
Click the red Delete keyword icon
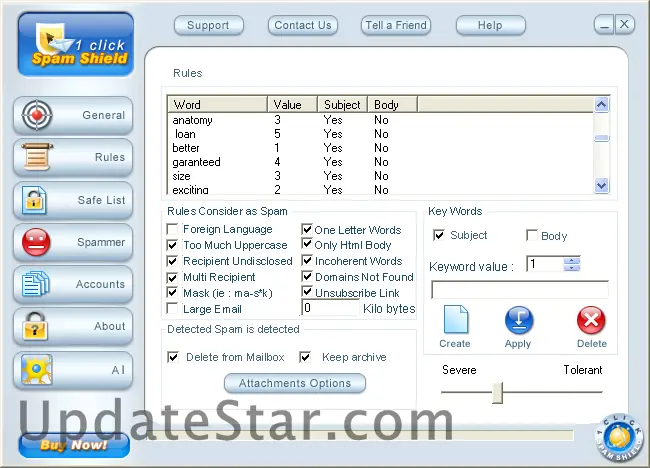pos(591,320)
